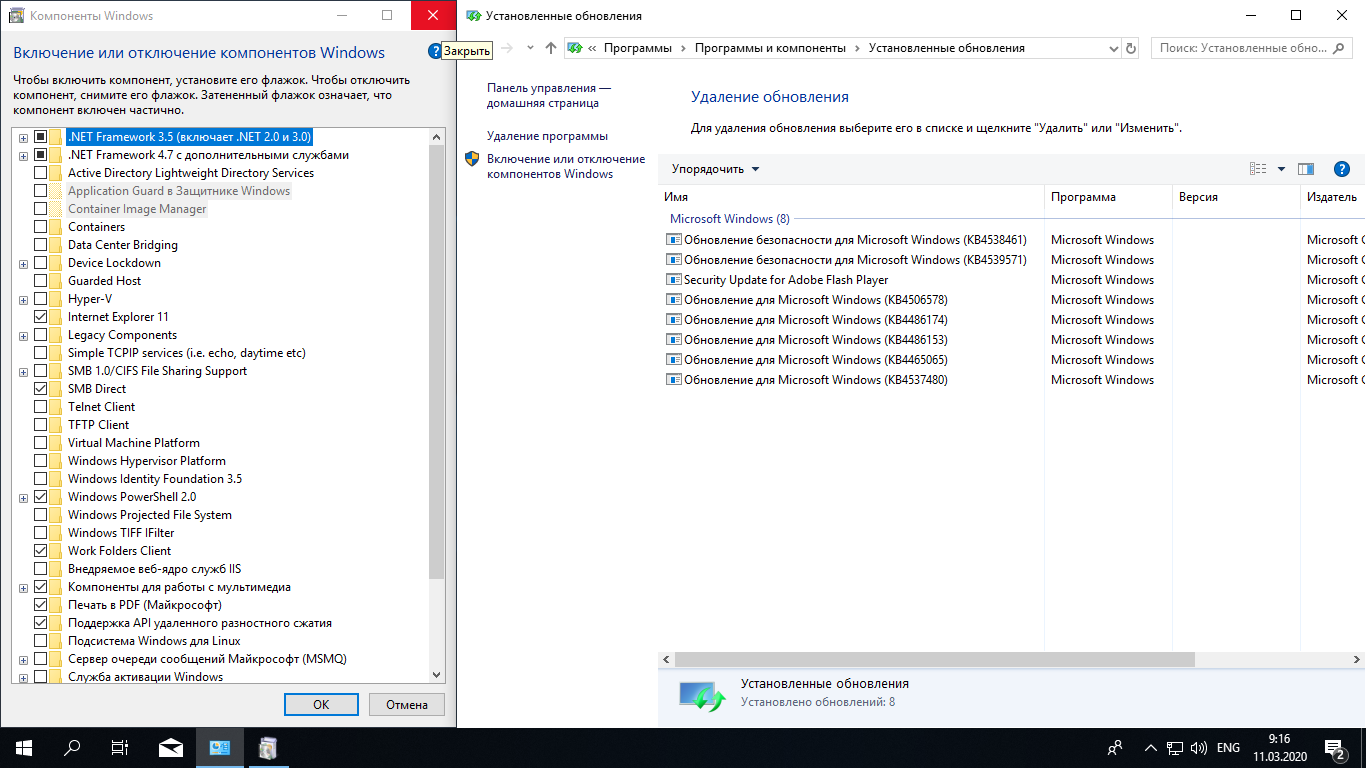The height and width of the screenshot is (768, 1366).
Task: Open People icon in taskbar
Action: point(1116,748)
